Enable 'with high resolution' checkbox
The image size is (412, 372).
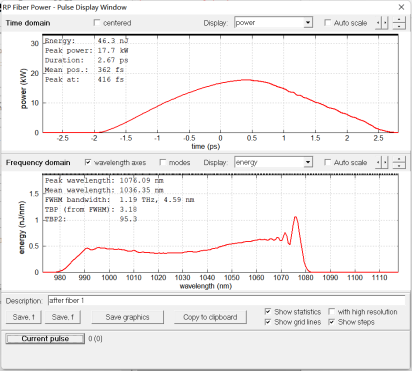tap(331, 311)
